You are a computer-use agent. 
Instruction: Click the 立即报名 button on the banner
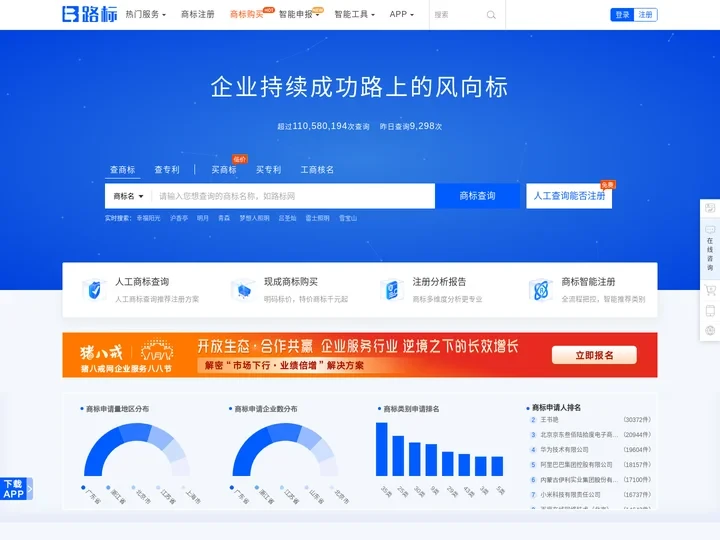pos(594,355)
